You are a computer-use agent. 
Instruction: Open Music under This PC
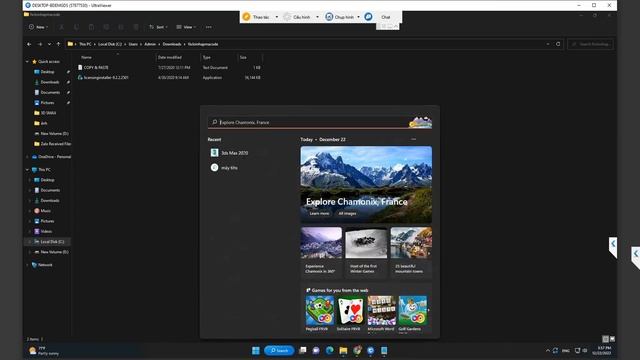pos(45,211)
